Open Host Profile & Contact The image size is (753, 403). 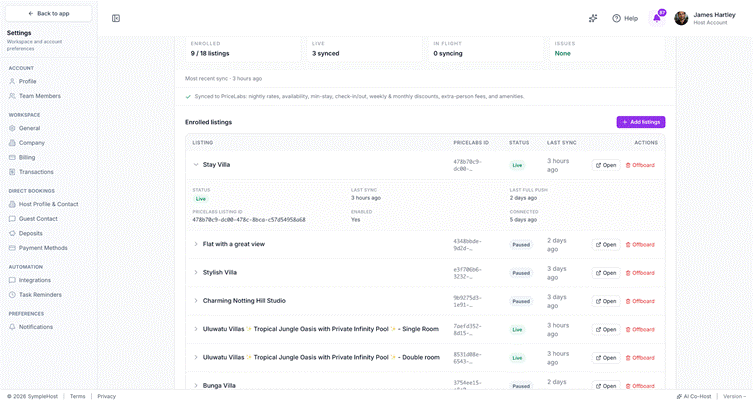pyautogui.click(x=49, y=204)
